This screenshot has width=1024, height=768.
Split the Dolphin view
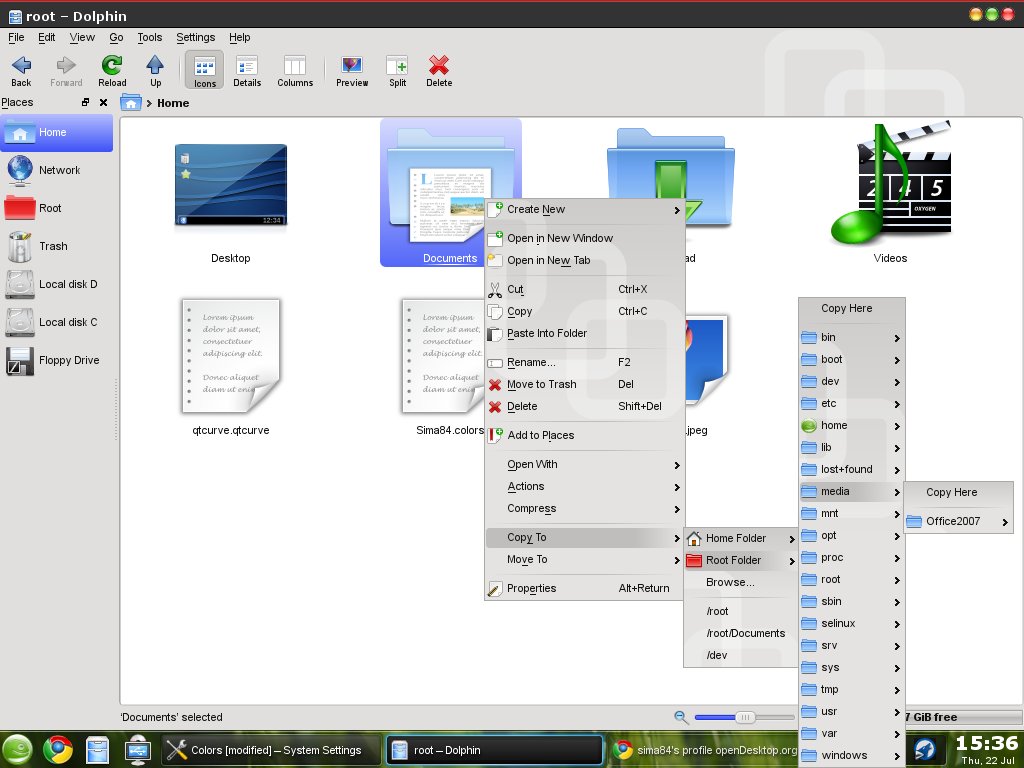397,71
